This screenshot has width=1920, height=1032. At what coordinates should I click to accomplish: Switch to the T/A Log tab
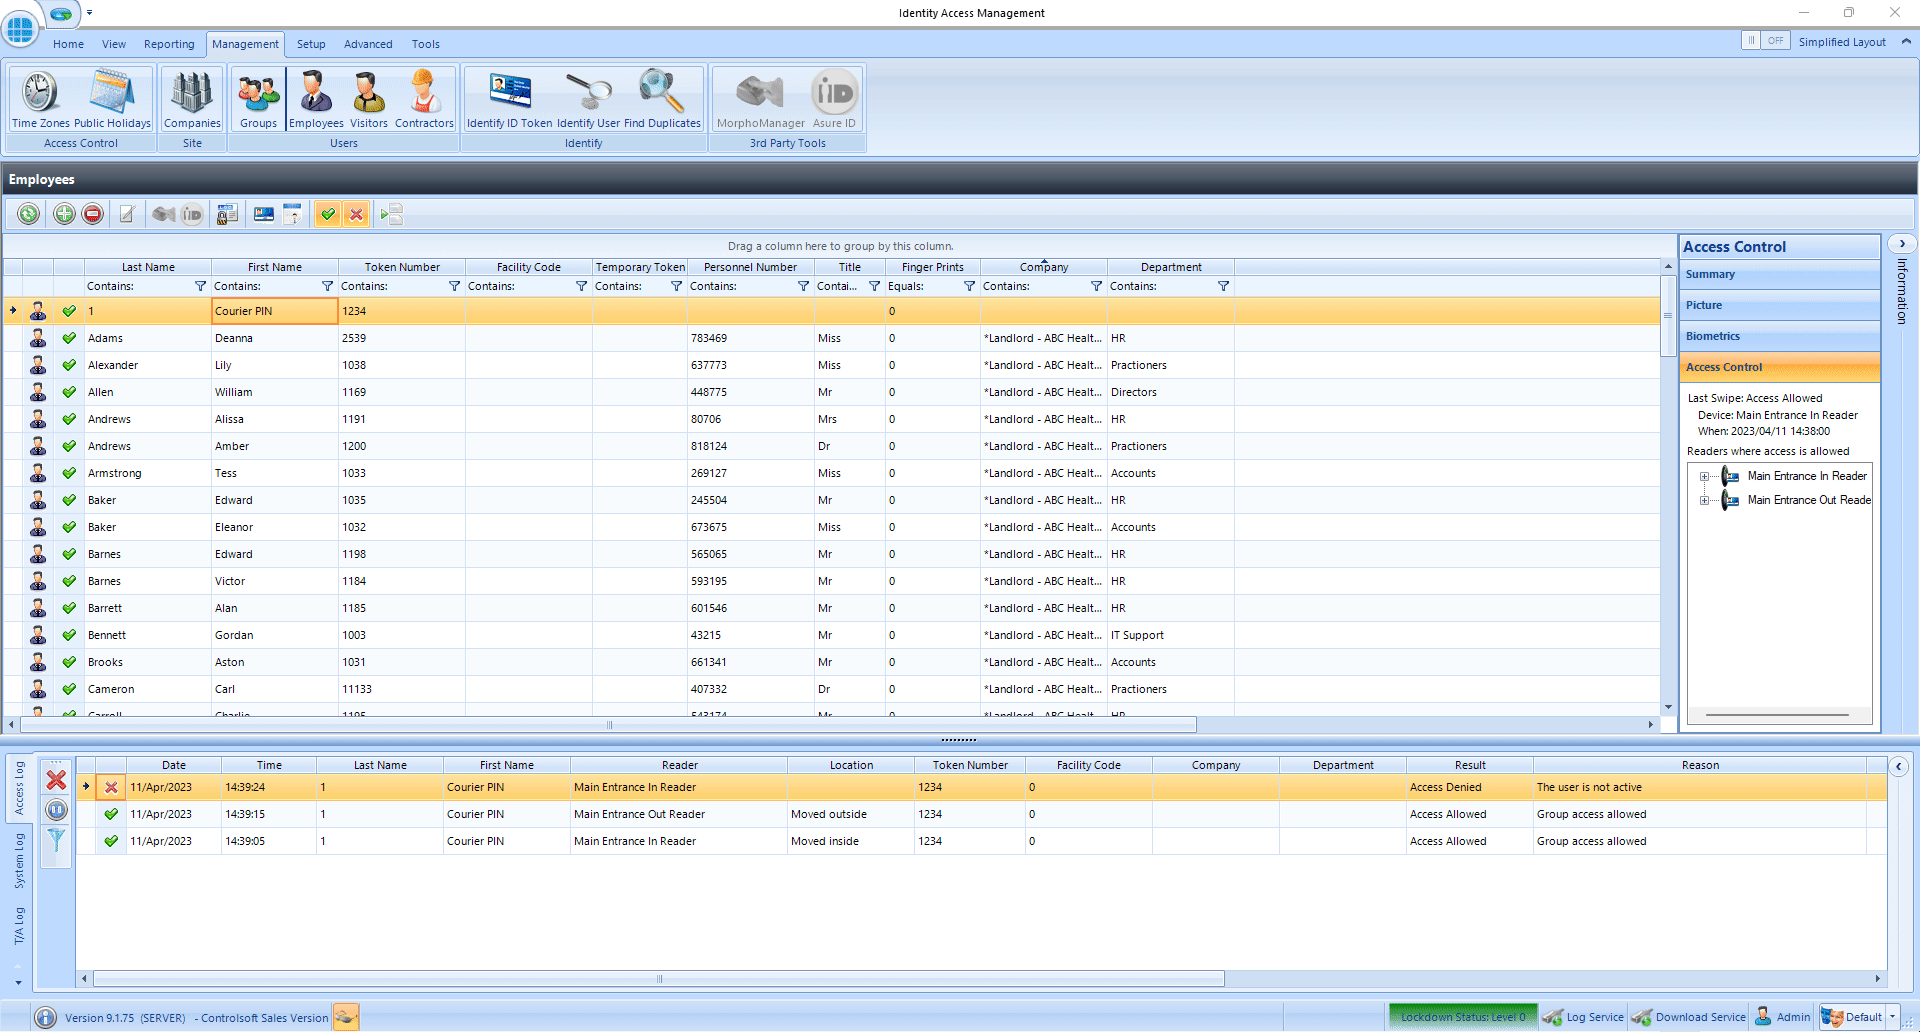pyautogui.click(x=19, y=926)
